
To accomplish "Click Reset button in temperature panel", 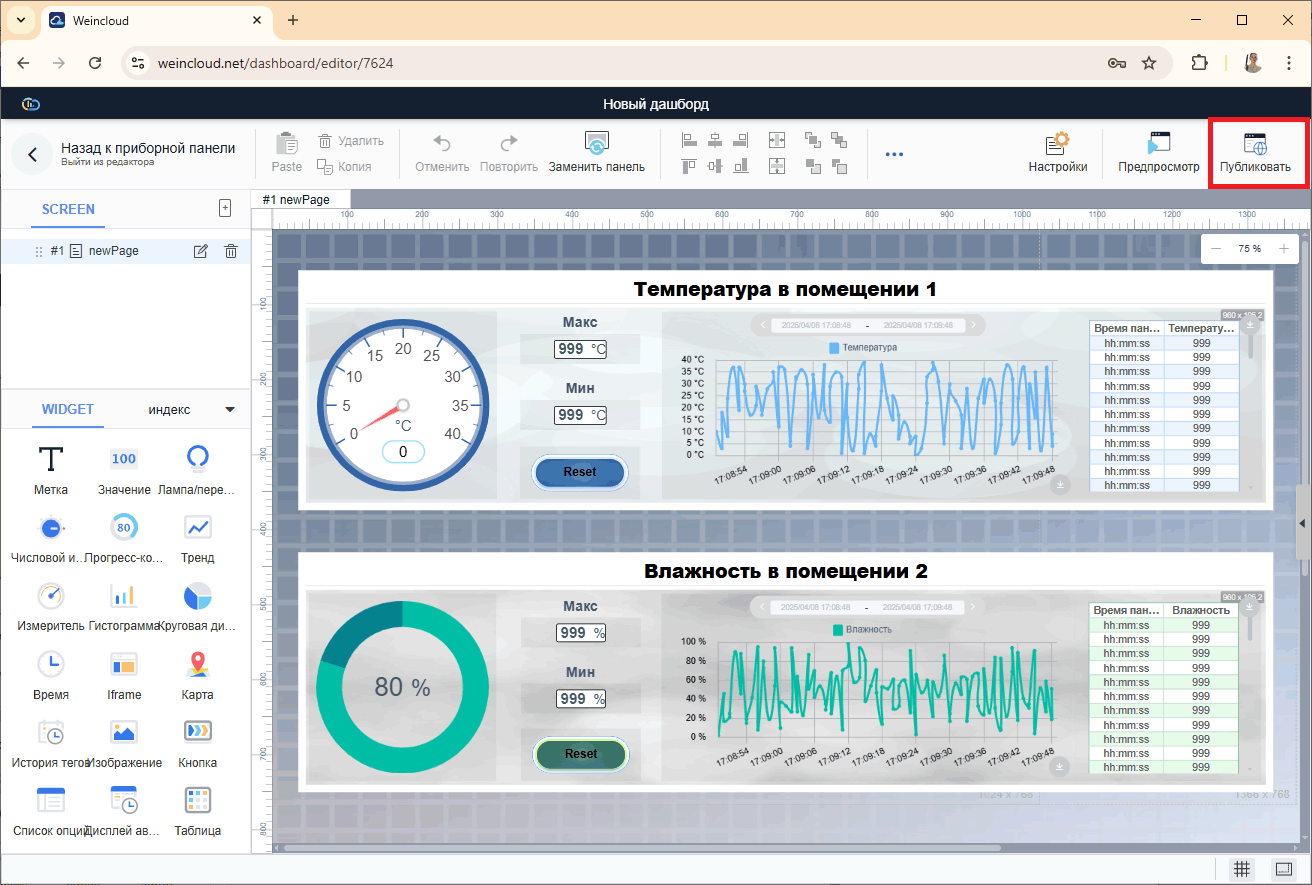I will point(579,472).
